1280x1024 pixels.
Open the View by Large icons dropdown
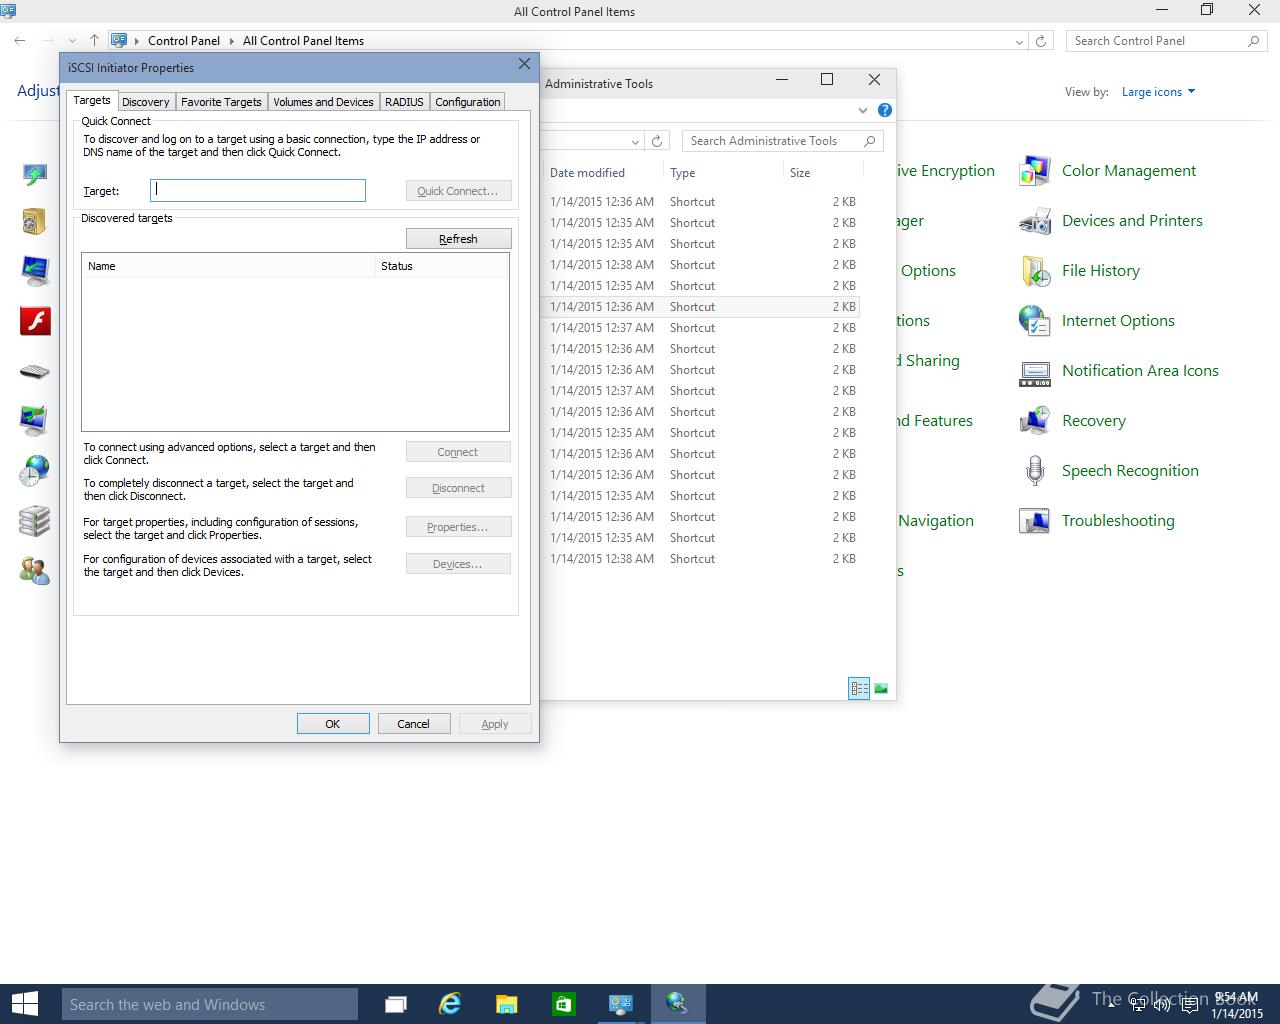point(1158,92)
